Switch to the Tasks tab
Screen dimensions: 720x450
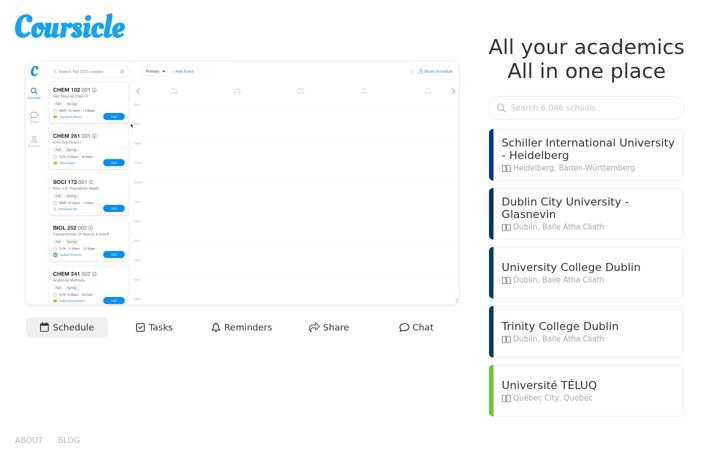tap(154, 327)
